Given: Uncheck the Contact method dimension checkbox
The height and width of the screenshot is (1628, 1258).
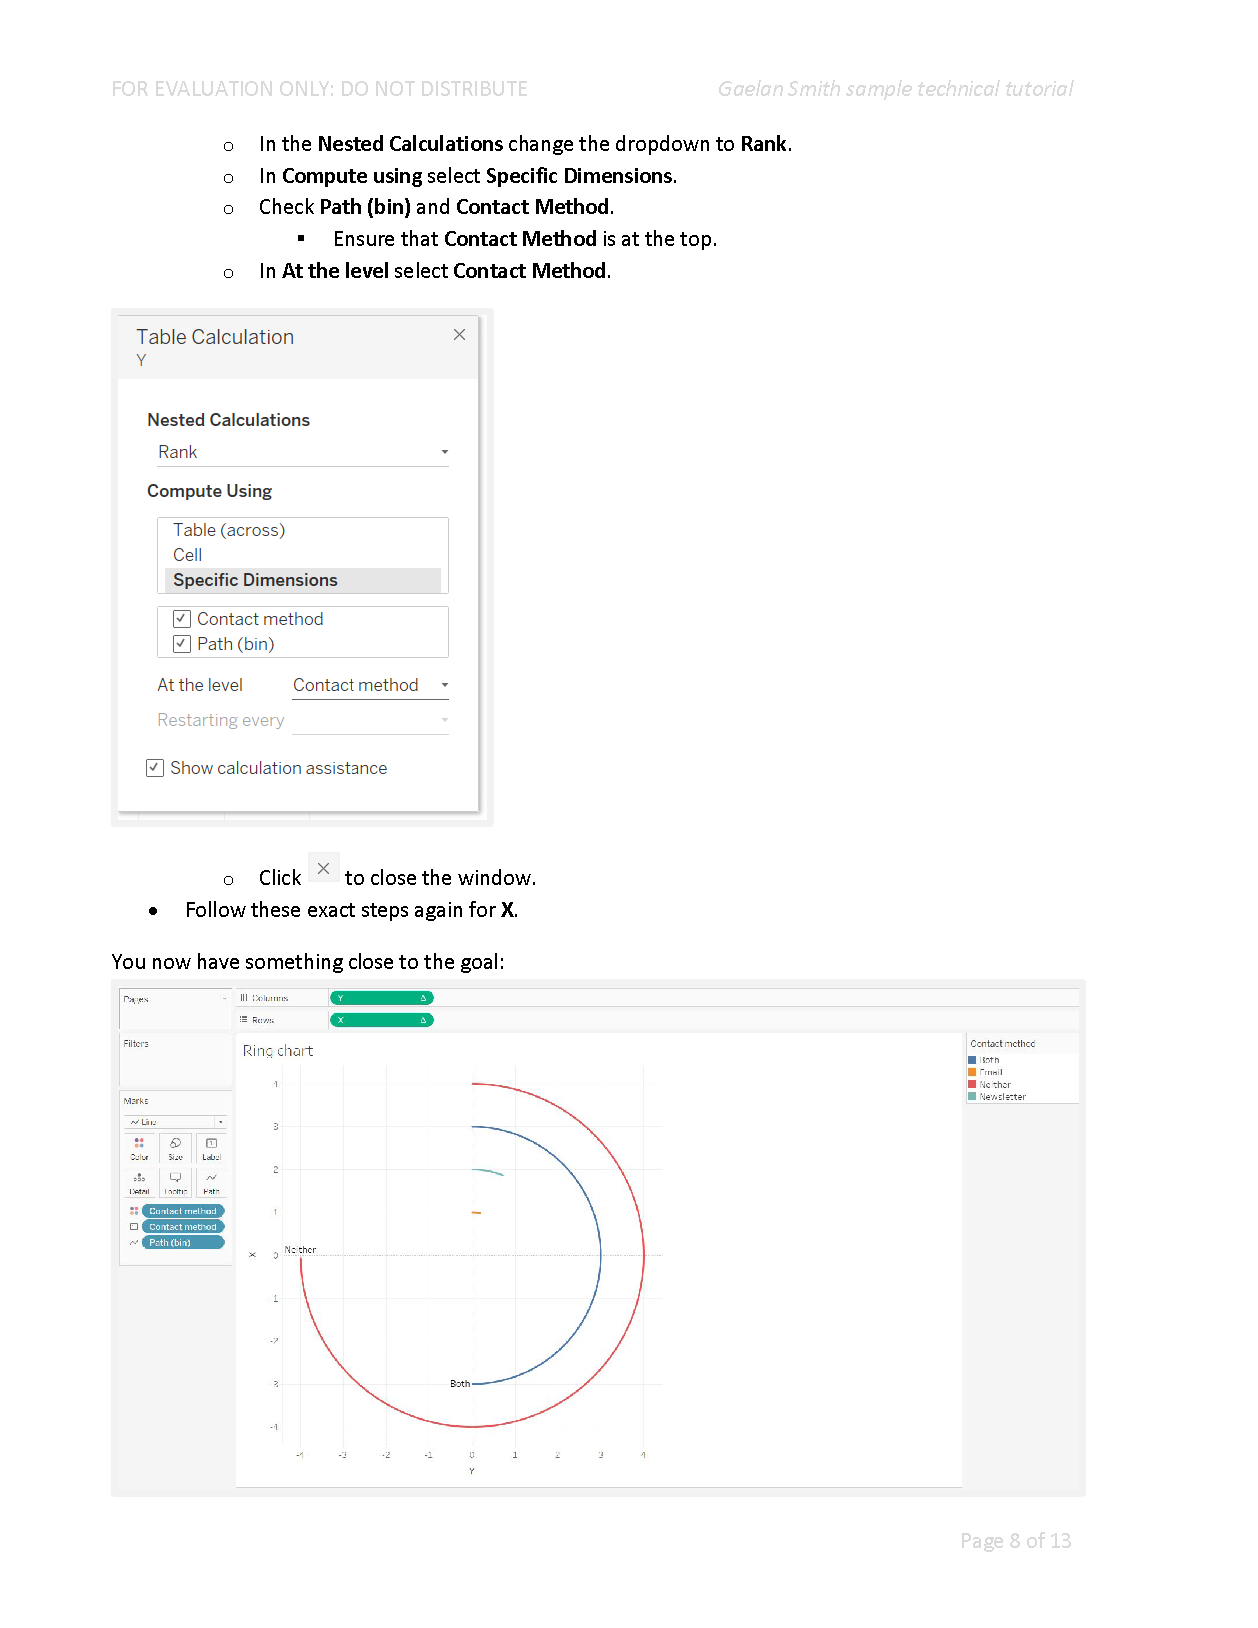Looking at the screenshot, I should click(x=182, y=619).
